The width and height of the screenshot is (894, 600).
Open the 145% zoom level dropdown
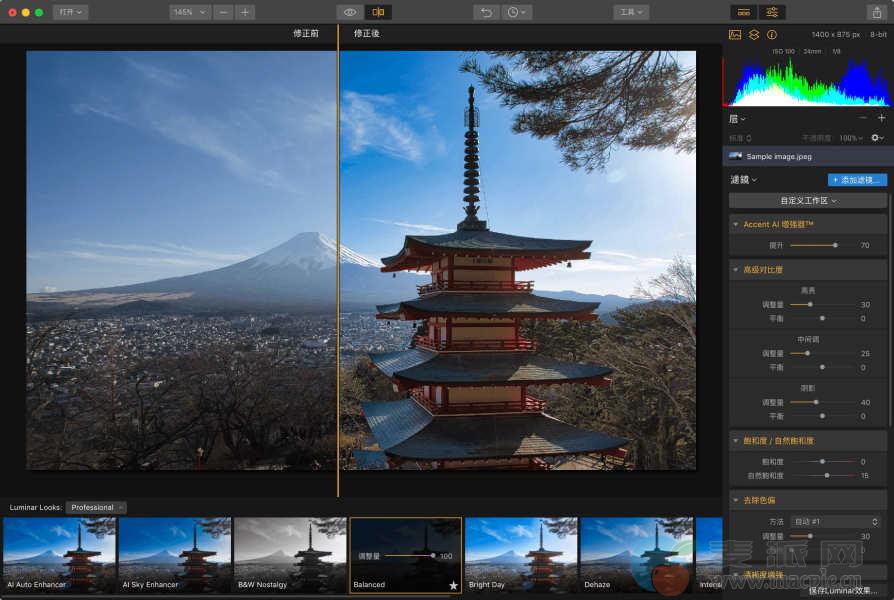click(189, 12)
